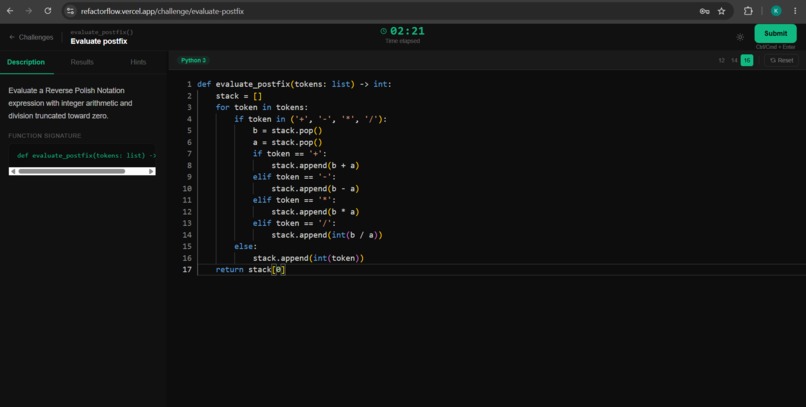The width and height of the screenshot is (806, 407).
Task: Switch to the Results tab
Action: tap(82, 62)
